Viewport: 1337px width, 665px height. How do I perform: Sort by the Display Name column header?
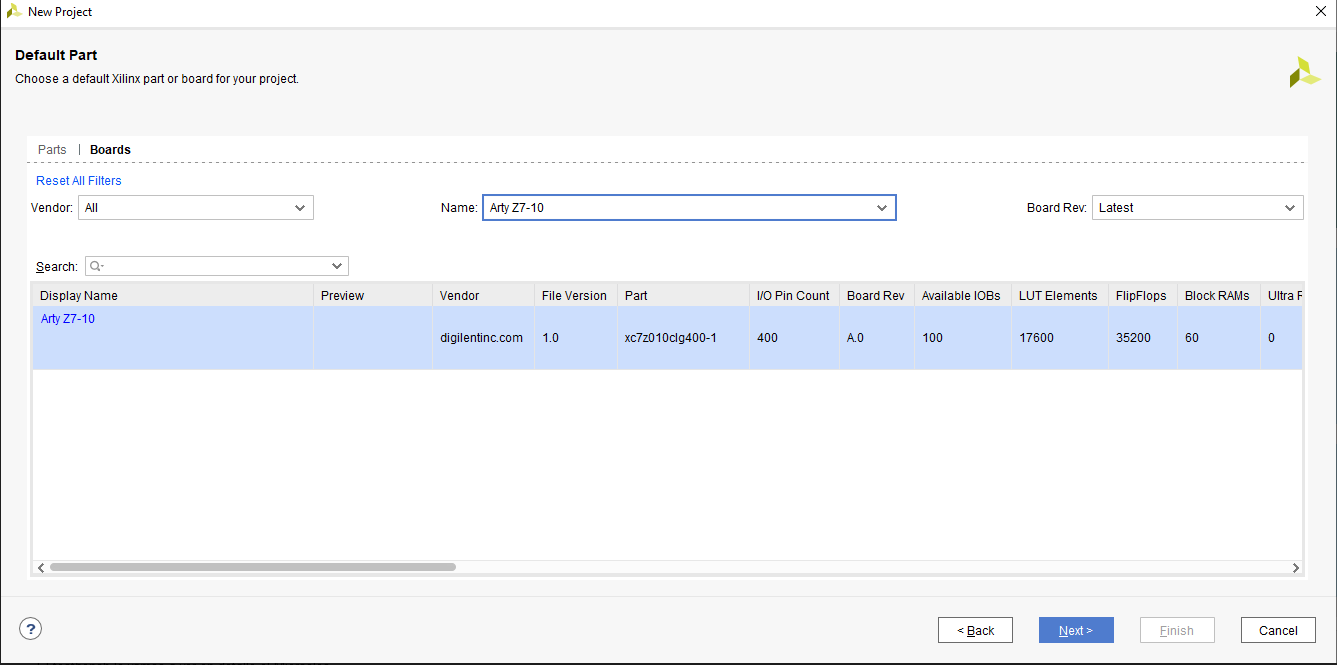pyautogui.click(x=173, y=295)
